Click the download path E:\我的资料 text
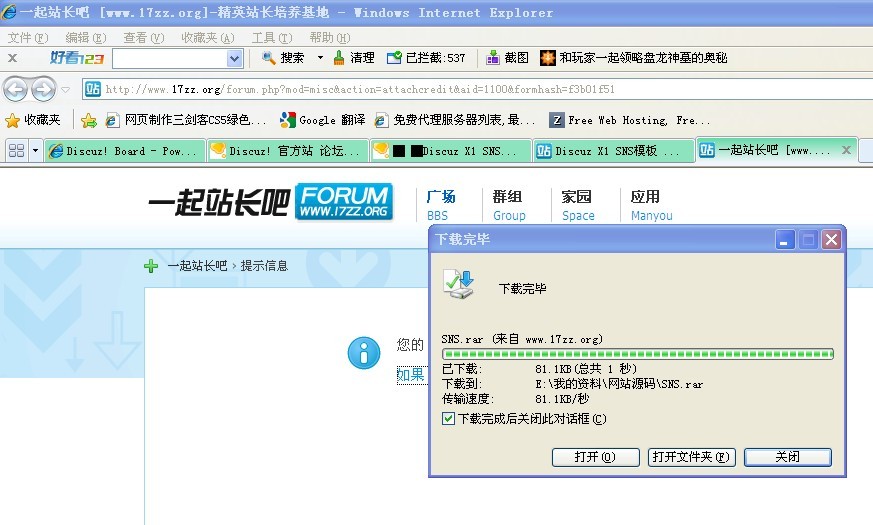This screenshot has height=525, width=873. [x=619, y=384]
